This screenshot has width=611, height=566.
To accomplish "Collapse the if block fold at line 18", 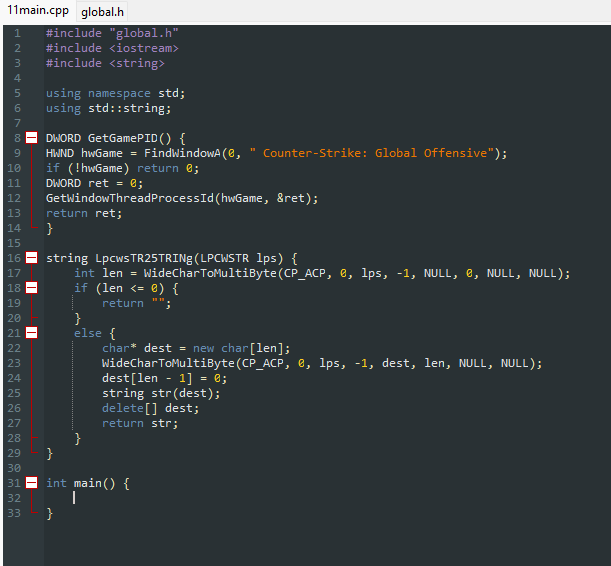I will (x=32, y=288).
